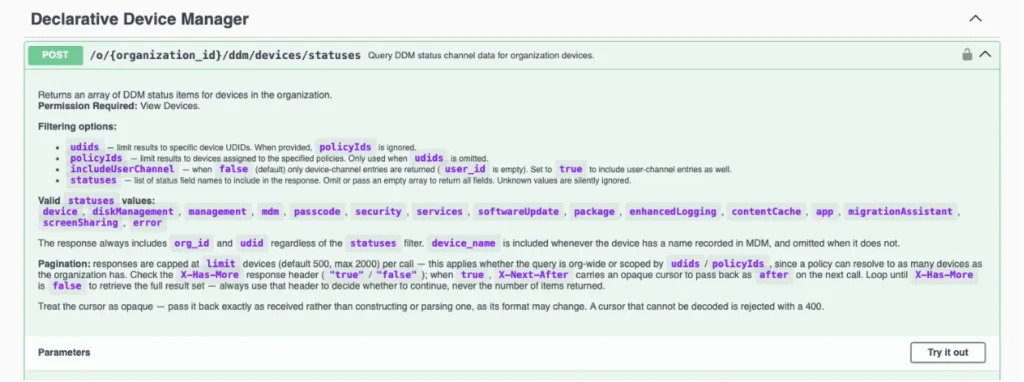Click the authorization lock icon
Image resolution: width=1024 pixels, height=382 pixels.
click(x=967, y=55)
